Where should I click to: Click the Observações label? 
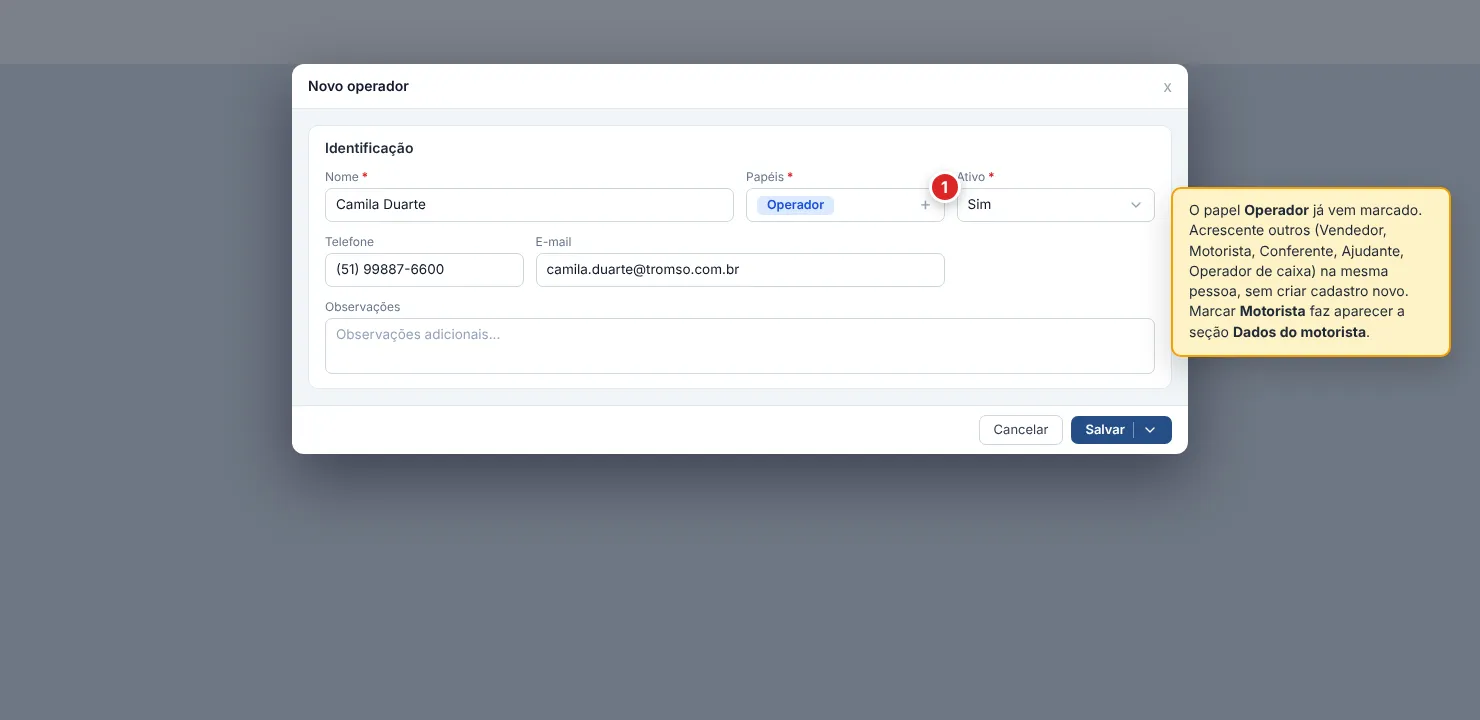point(362,307)
